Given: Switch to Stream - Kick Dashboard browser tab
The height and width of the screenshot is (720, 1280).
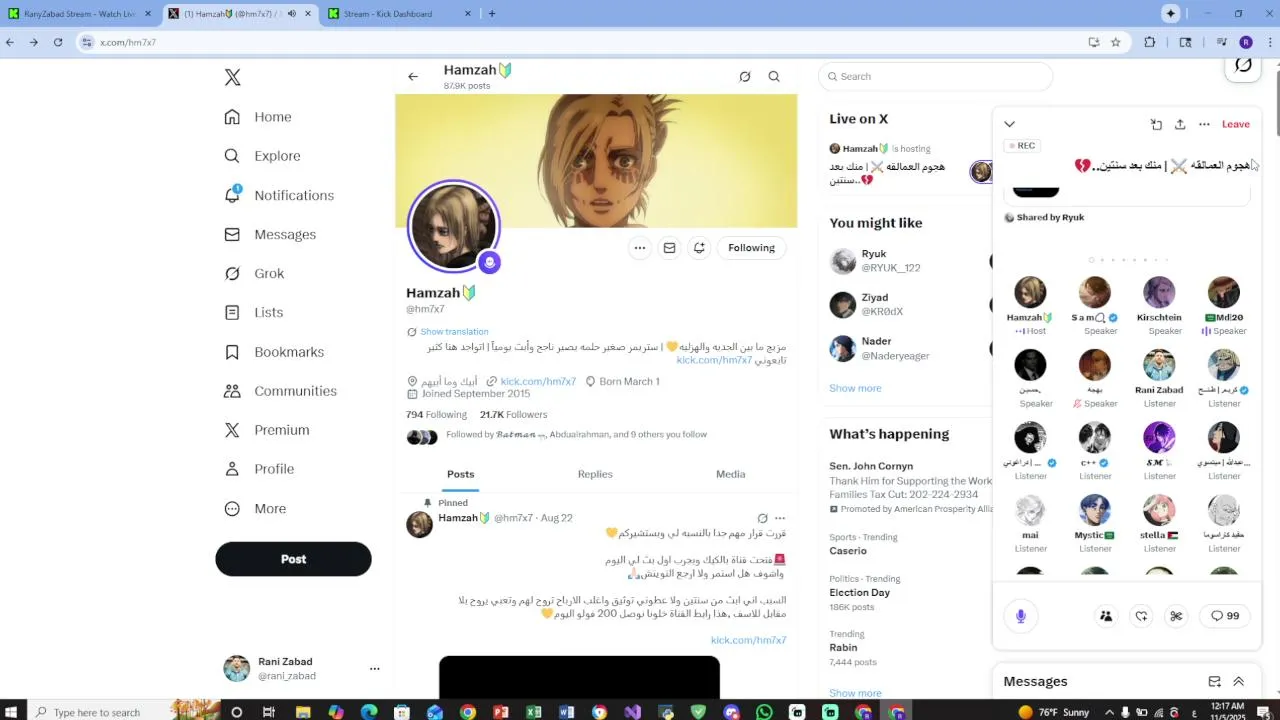Looking at the screenshot, I should [397, 14].
